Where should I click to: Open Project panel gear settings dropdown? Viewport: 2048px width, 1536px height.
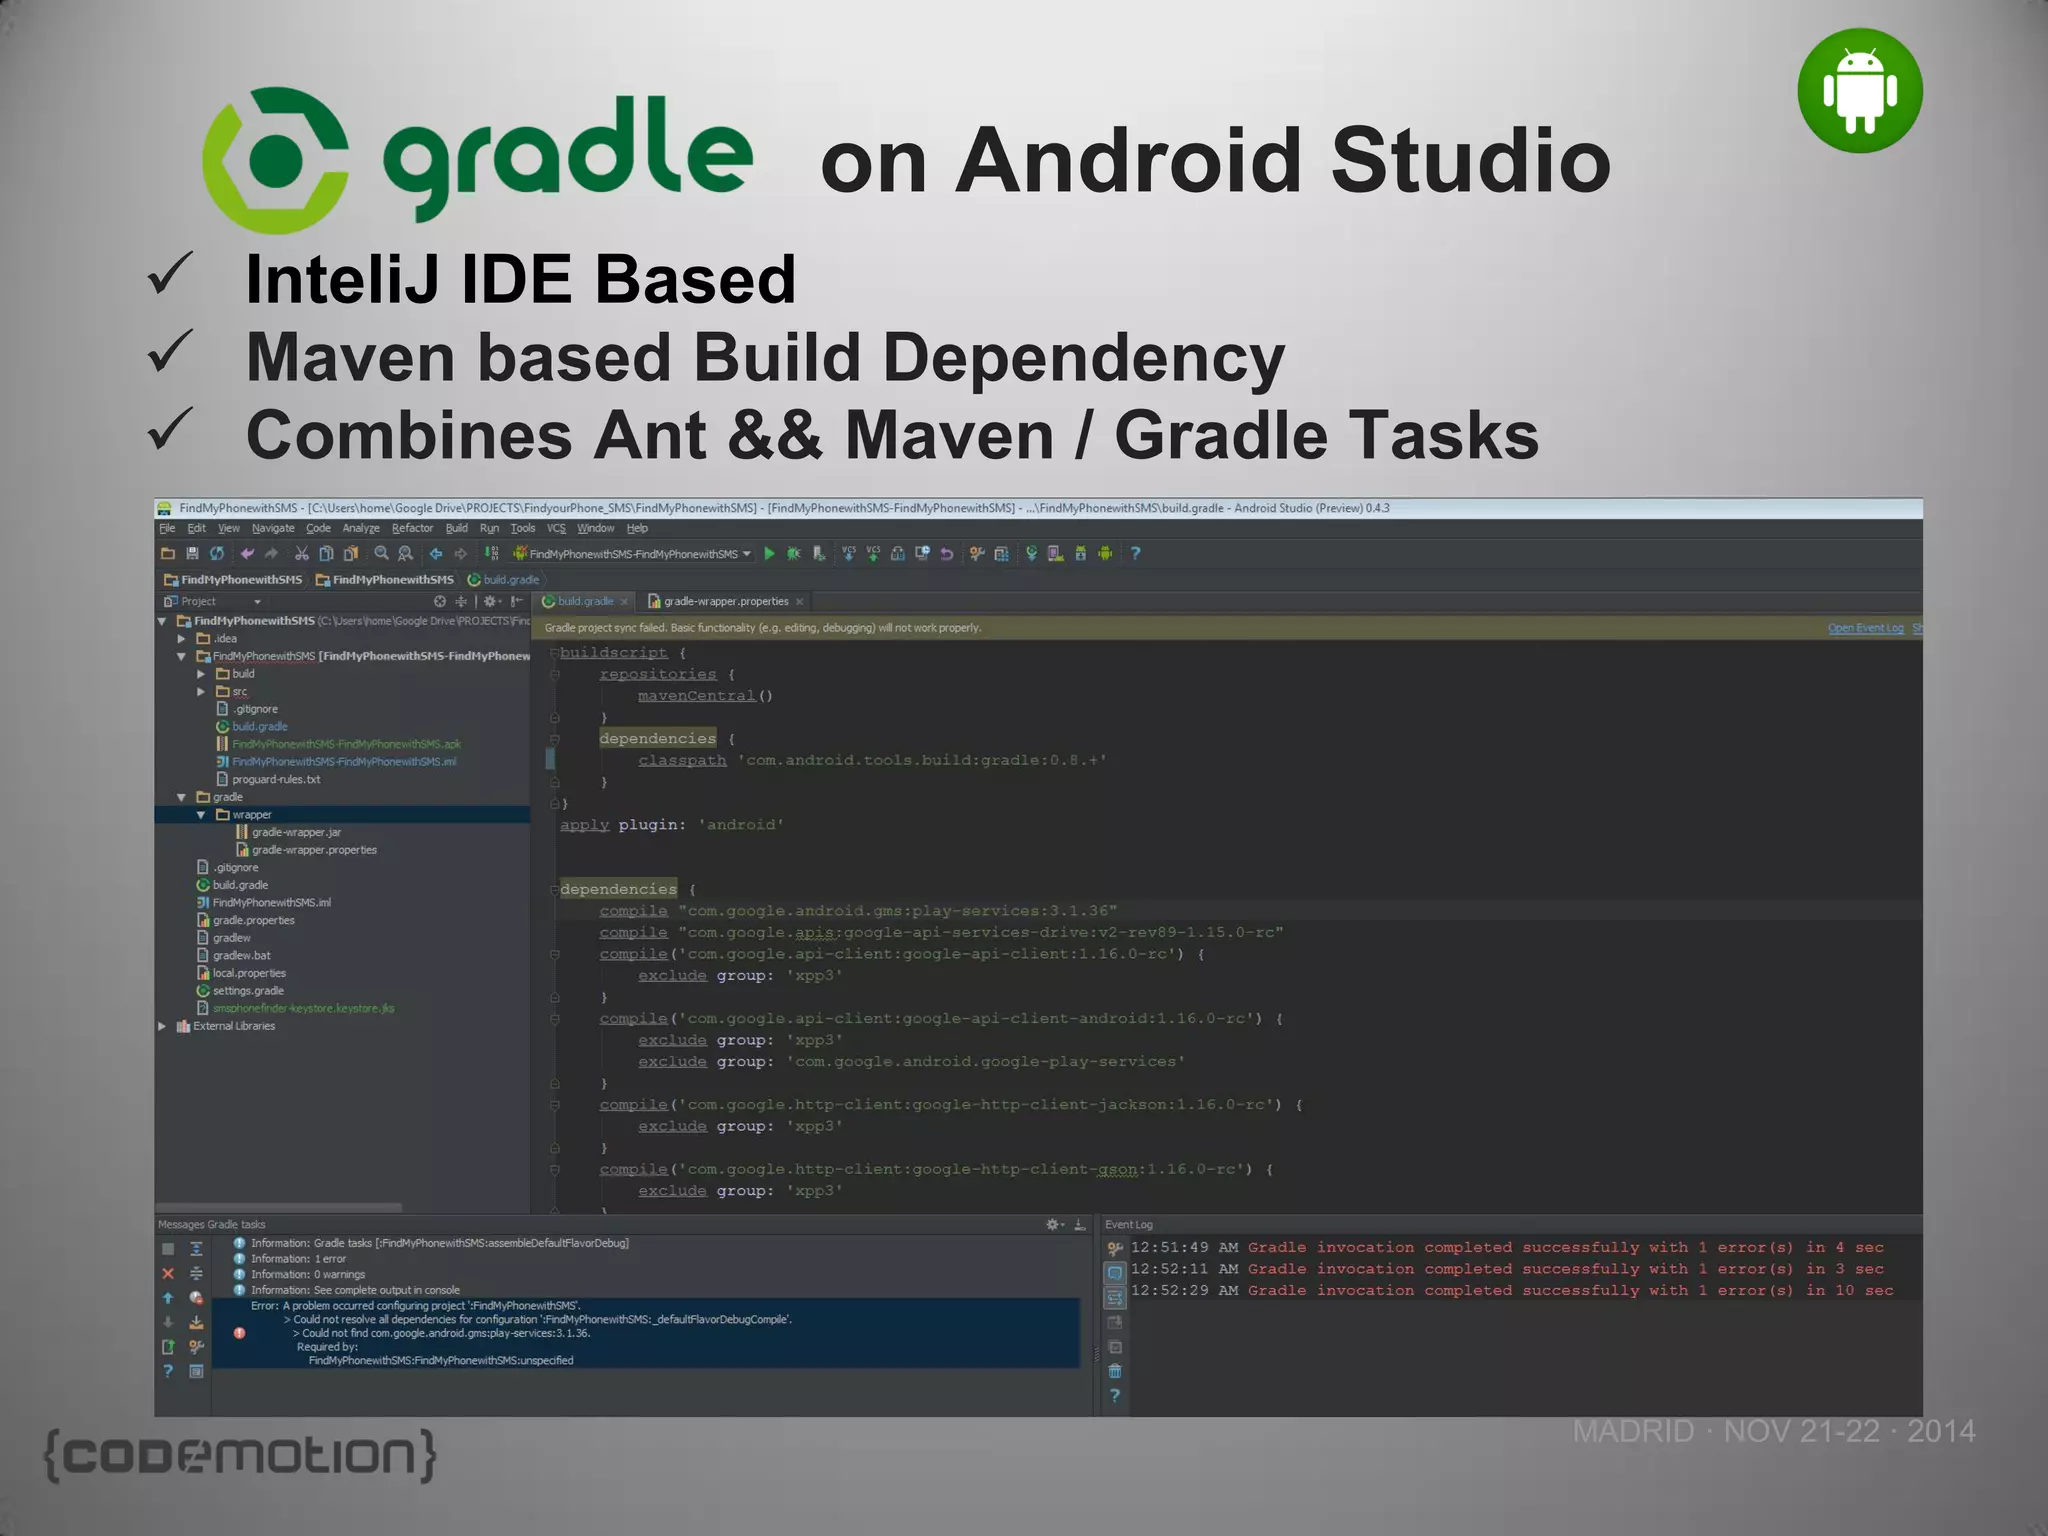pos(492,601)
